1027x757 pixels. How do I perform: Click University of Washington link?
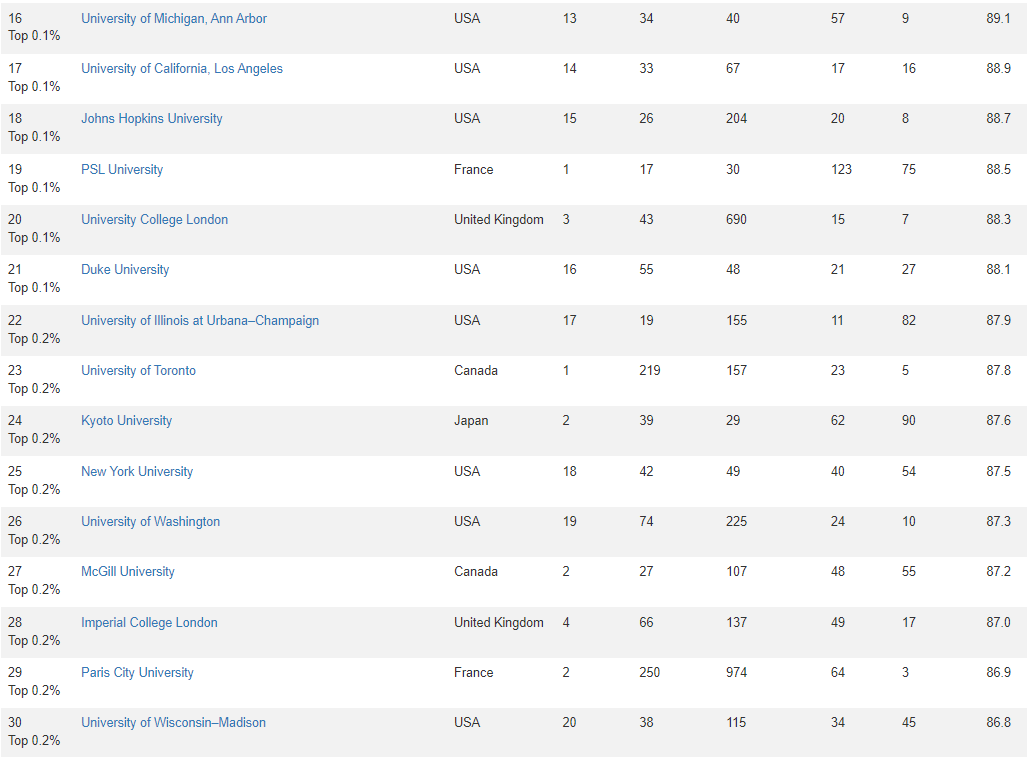pos(150,521)
